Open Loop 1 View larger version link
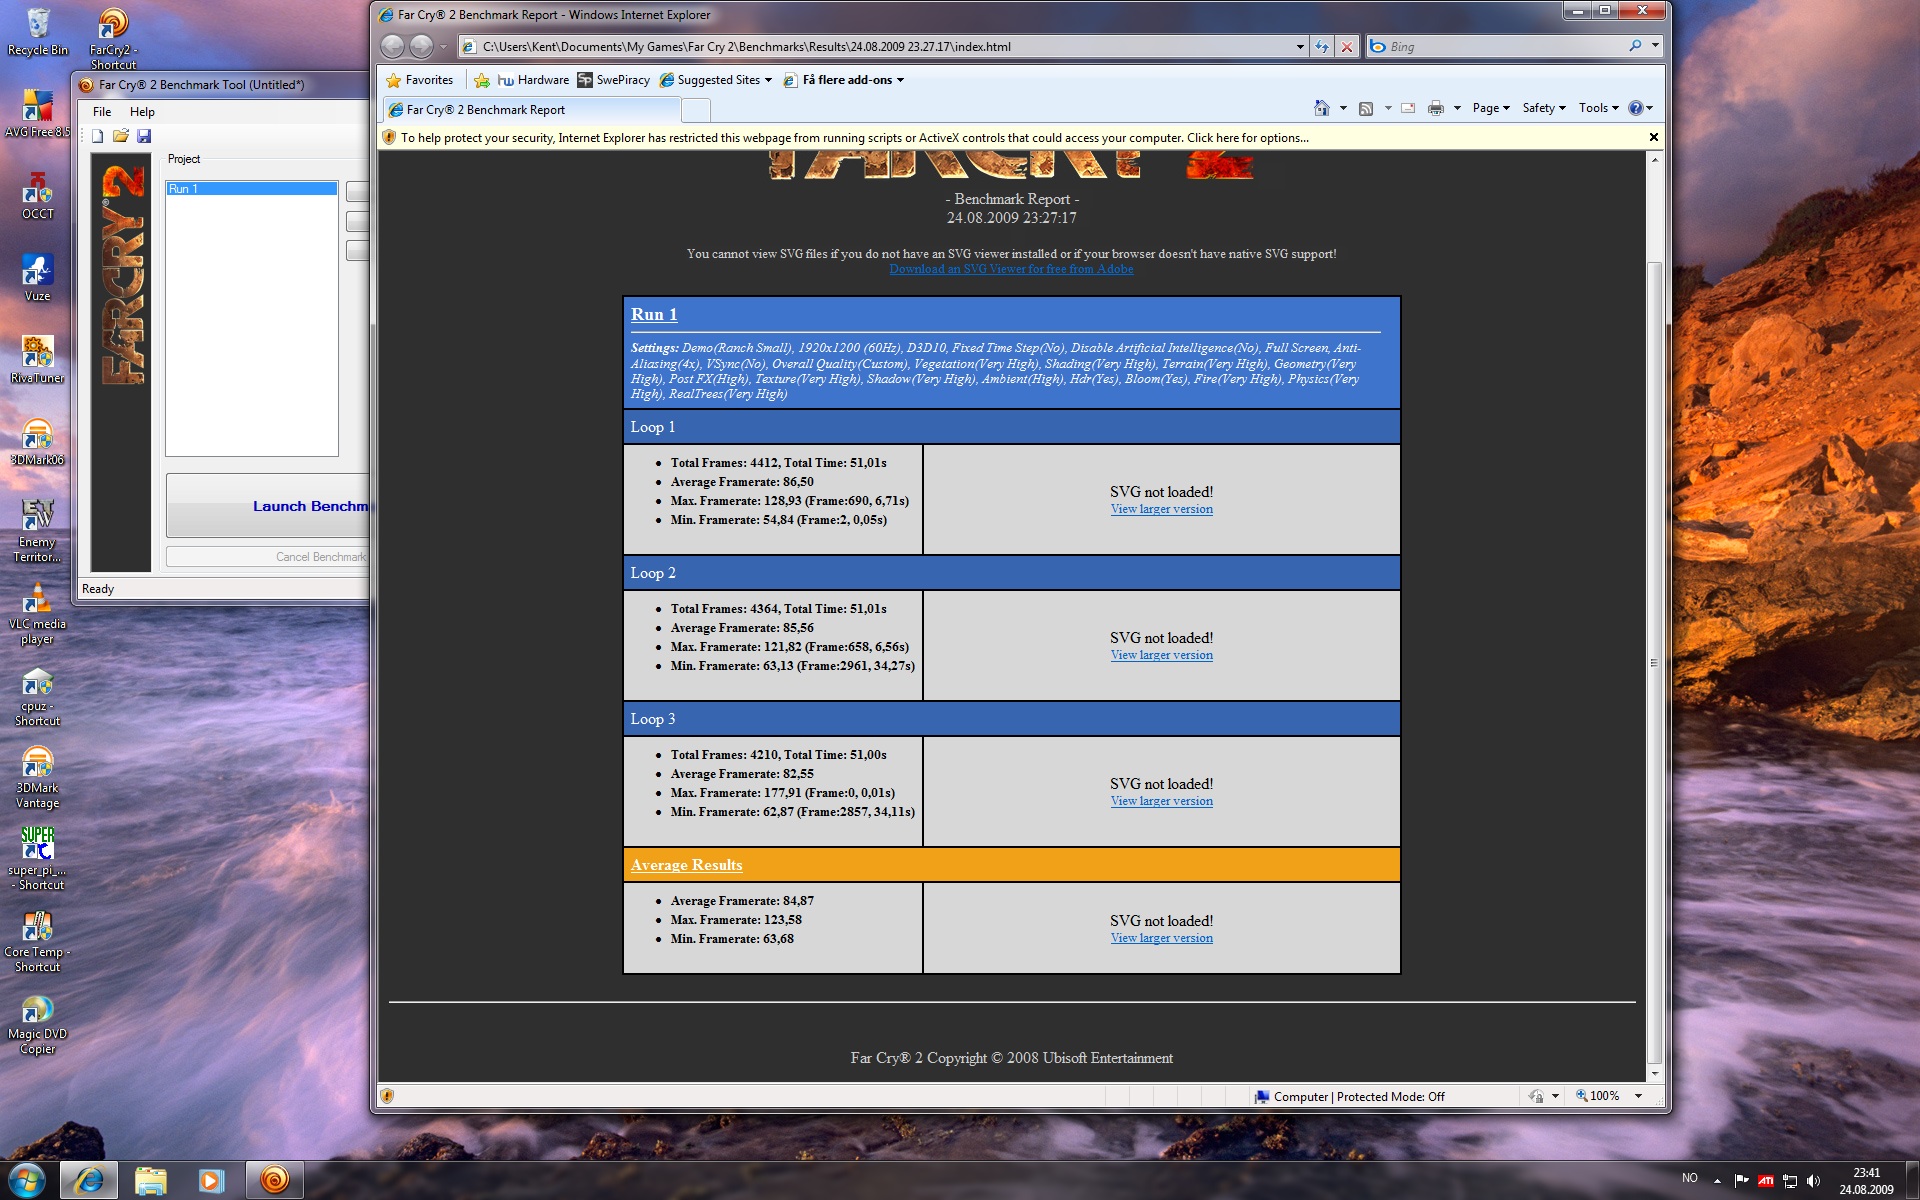The height and width of the screenshot is (1200, 1920). [1161, 509]
